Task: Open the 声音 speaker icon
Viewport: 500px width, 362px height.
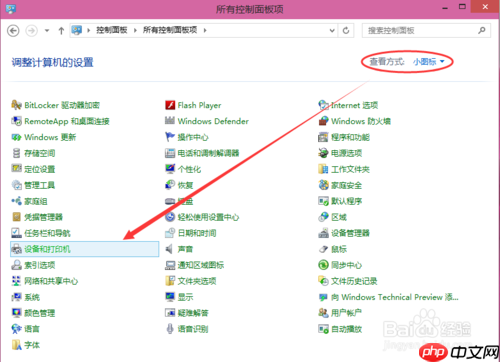Action: (170, 249)
